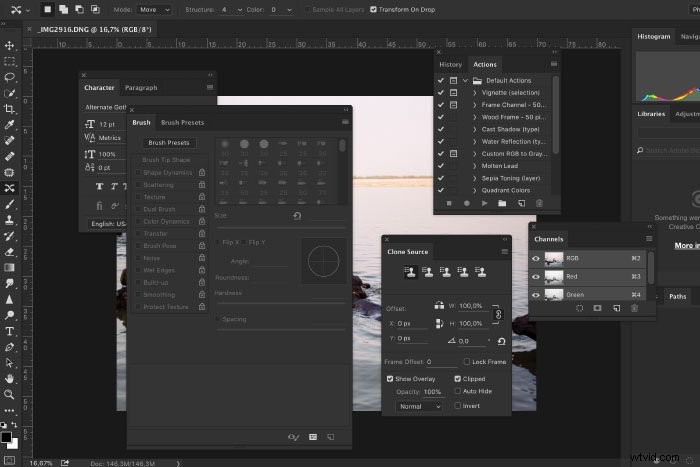This screenshot has height=467, width=700.
Task: Select the Eyedropper tool
Action: (9, 125)
